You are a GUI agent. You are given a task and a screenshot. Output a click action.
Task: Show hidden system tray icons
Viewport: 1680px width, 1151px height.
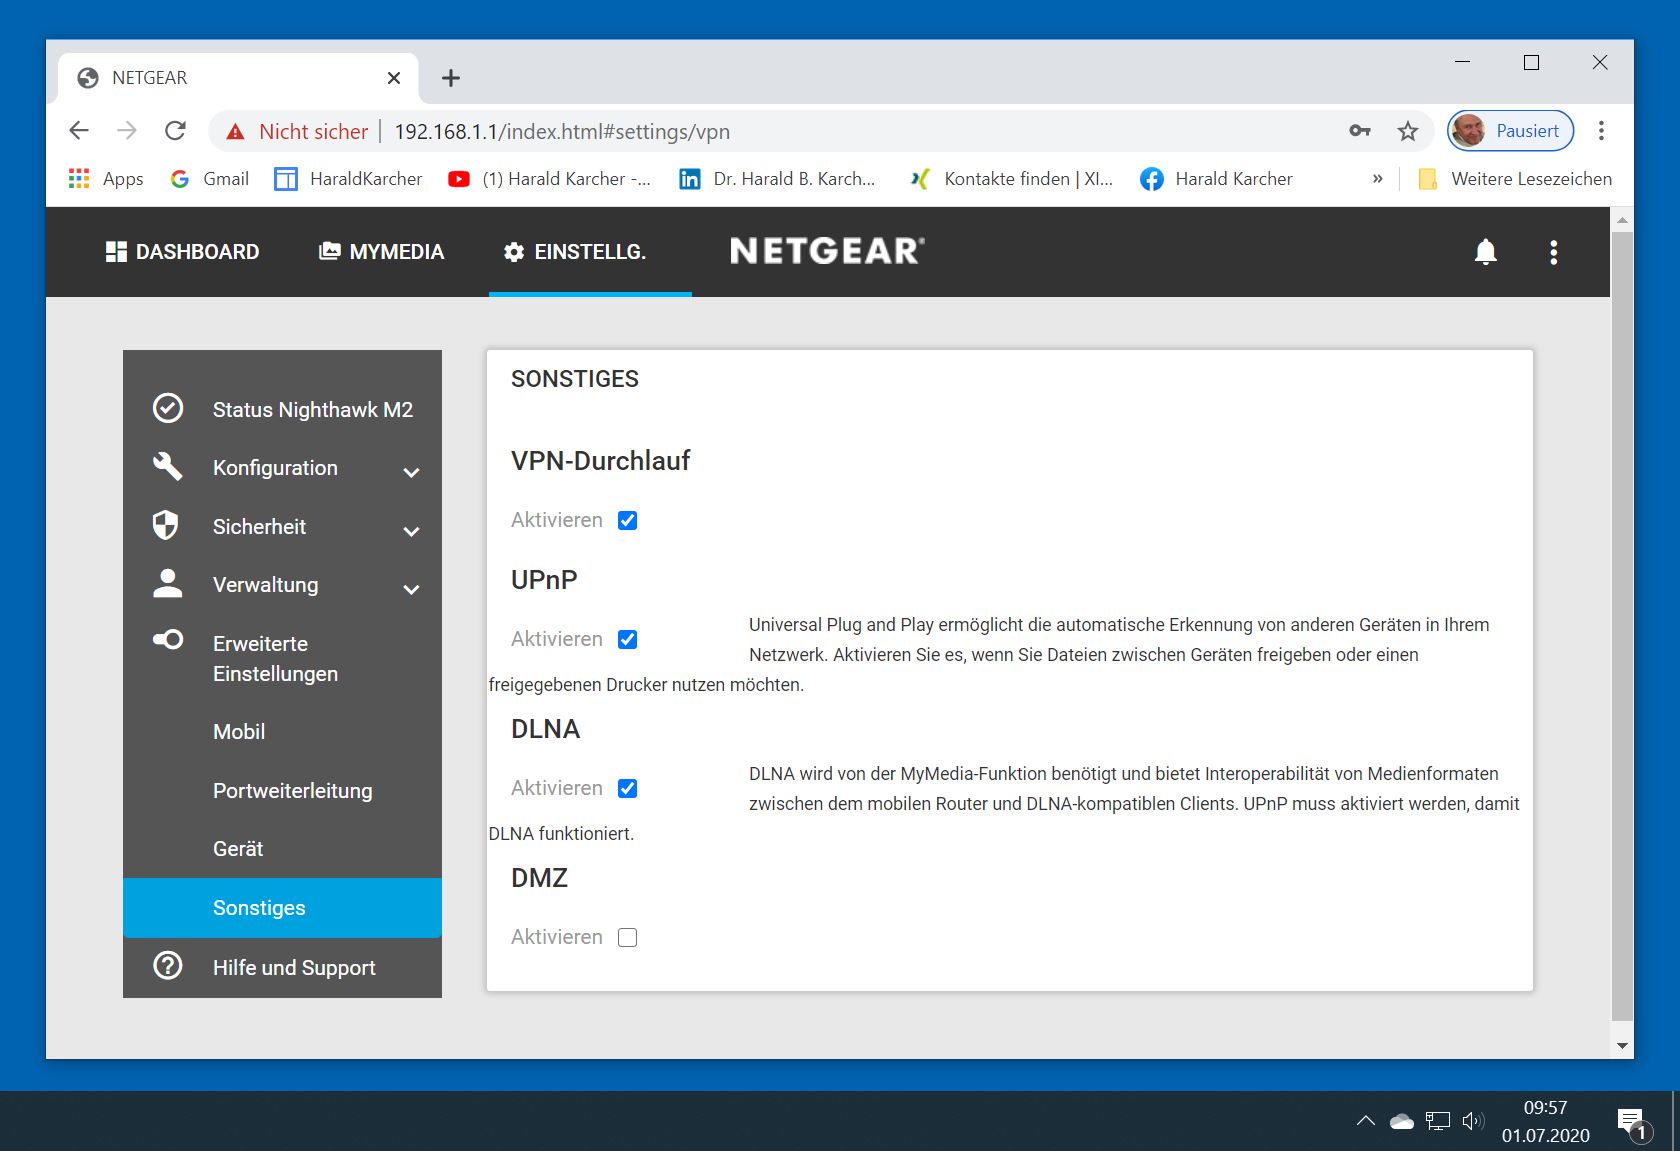pos(1365,1121)
